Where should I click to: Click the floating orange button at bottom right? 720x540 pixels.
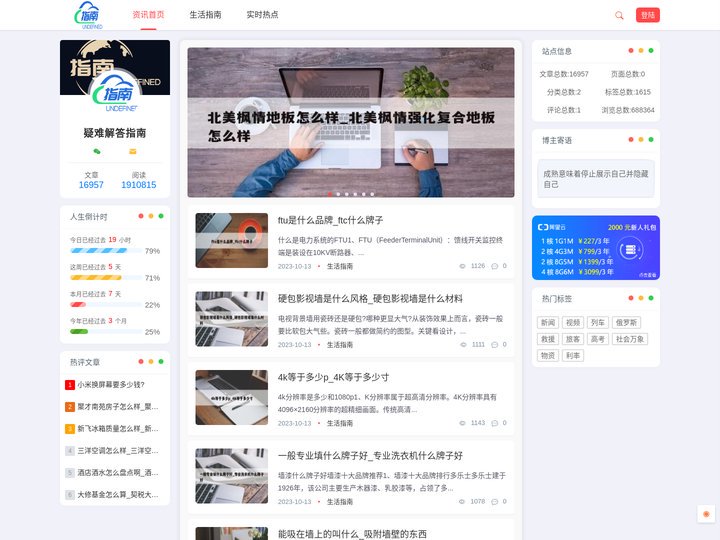tap(706, 514)
